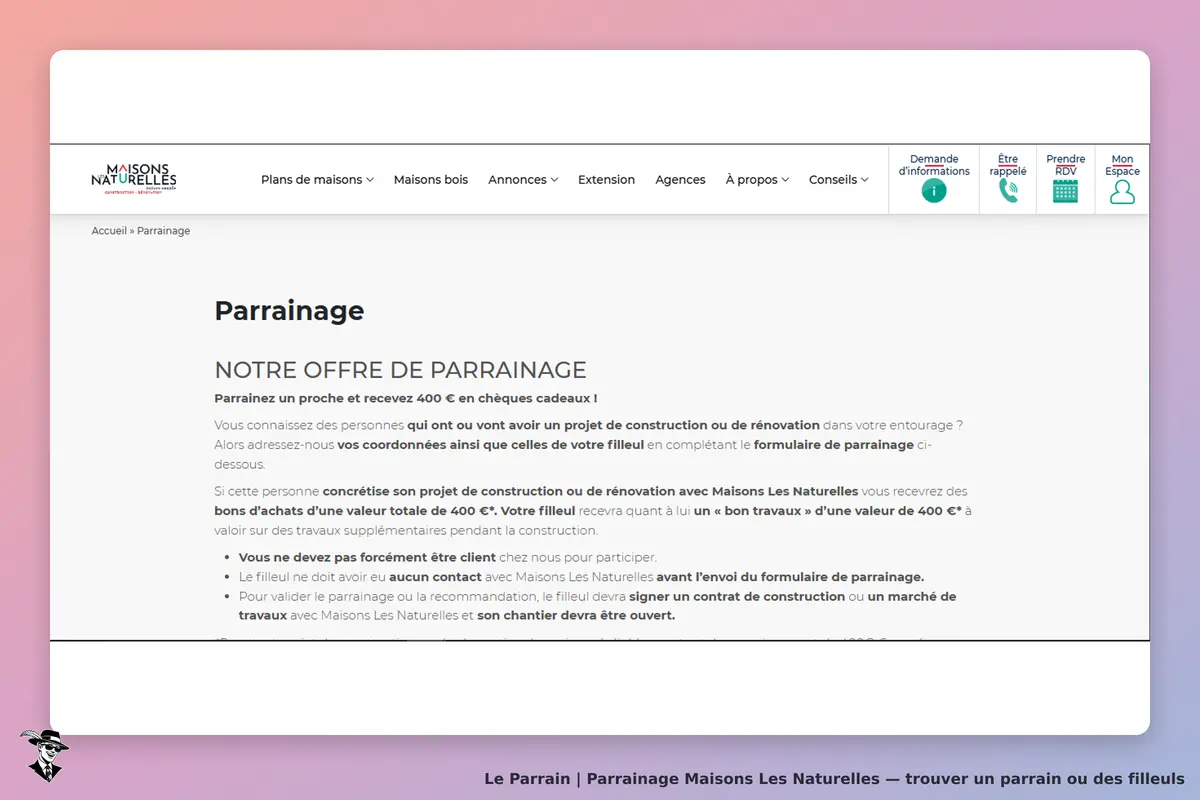The height and width of the screenshot is (800, 1200).
Task: Click the bold text "aucun contact"
Action: pyautogui.click(x=436, y=577)
